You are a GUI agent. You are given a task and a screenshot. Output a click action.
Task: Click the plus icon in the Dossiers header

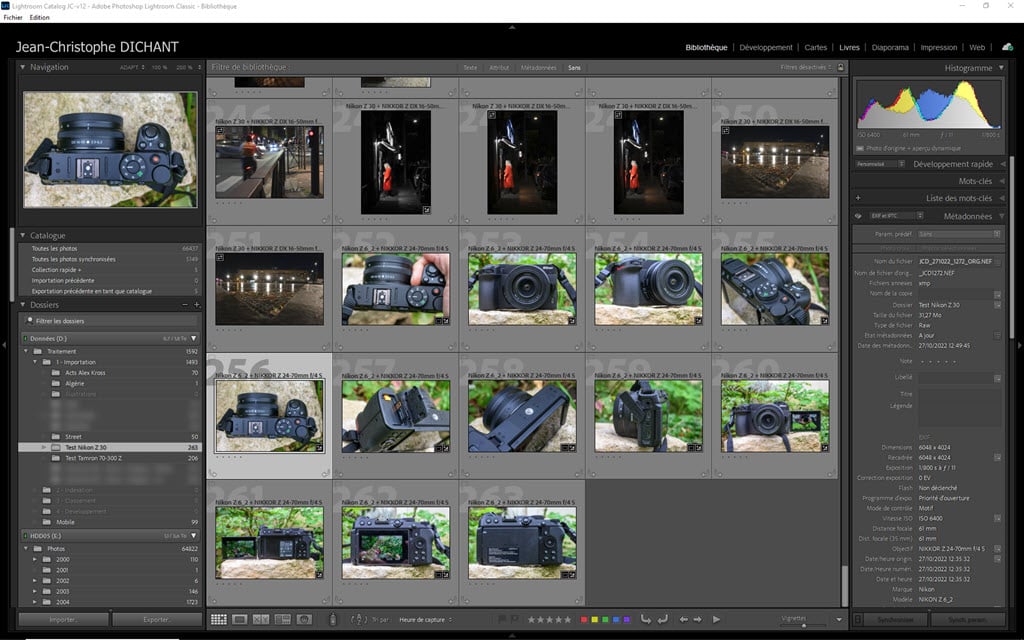[197, 305]
